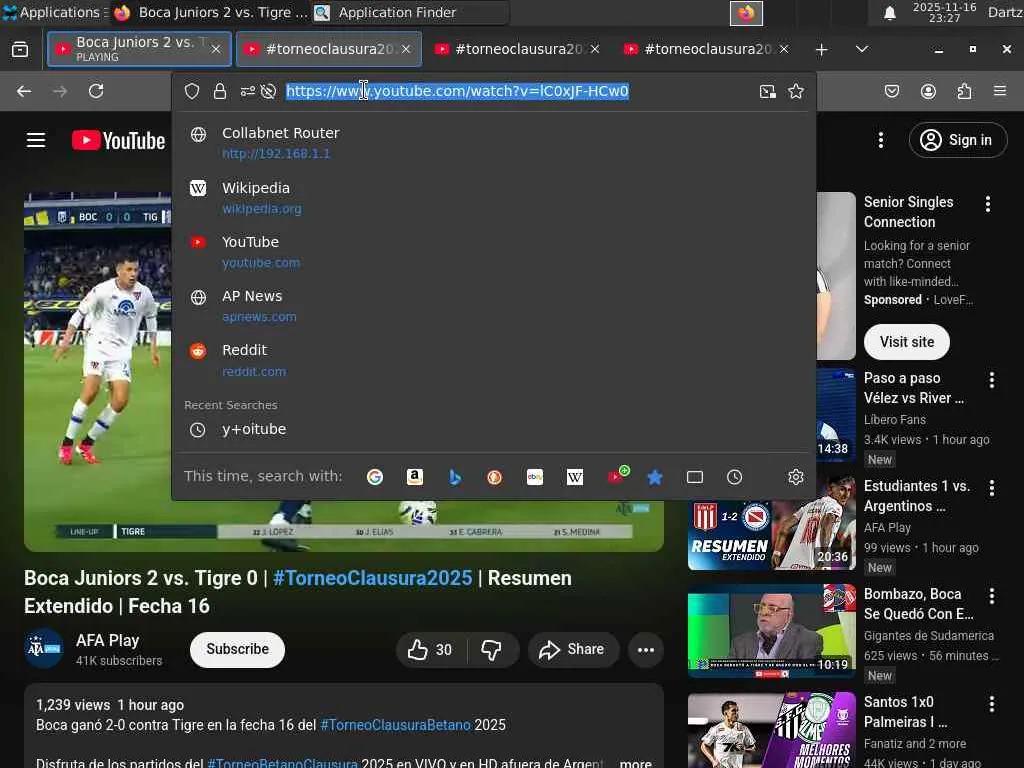
Task: Select the Wikipedia suggestion in the dropdown
Action: point(493,198)
